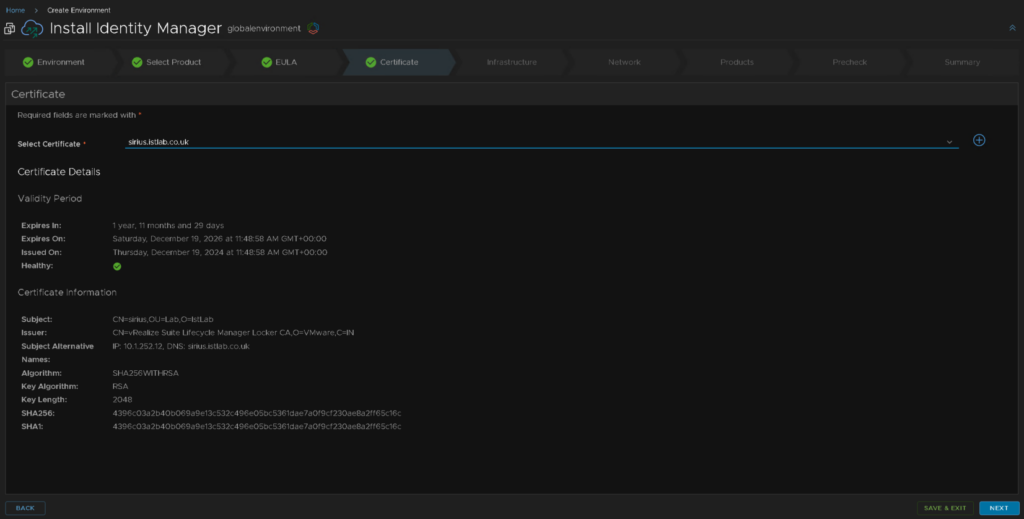Click the SHA256 fingerprint hash value

click(257, 413)
